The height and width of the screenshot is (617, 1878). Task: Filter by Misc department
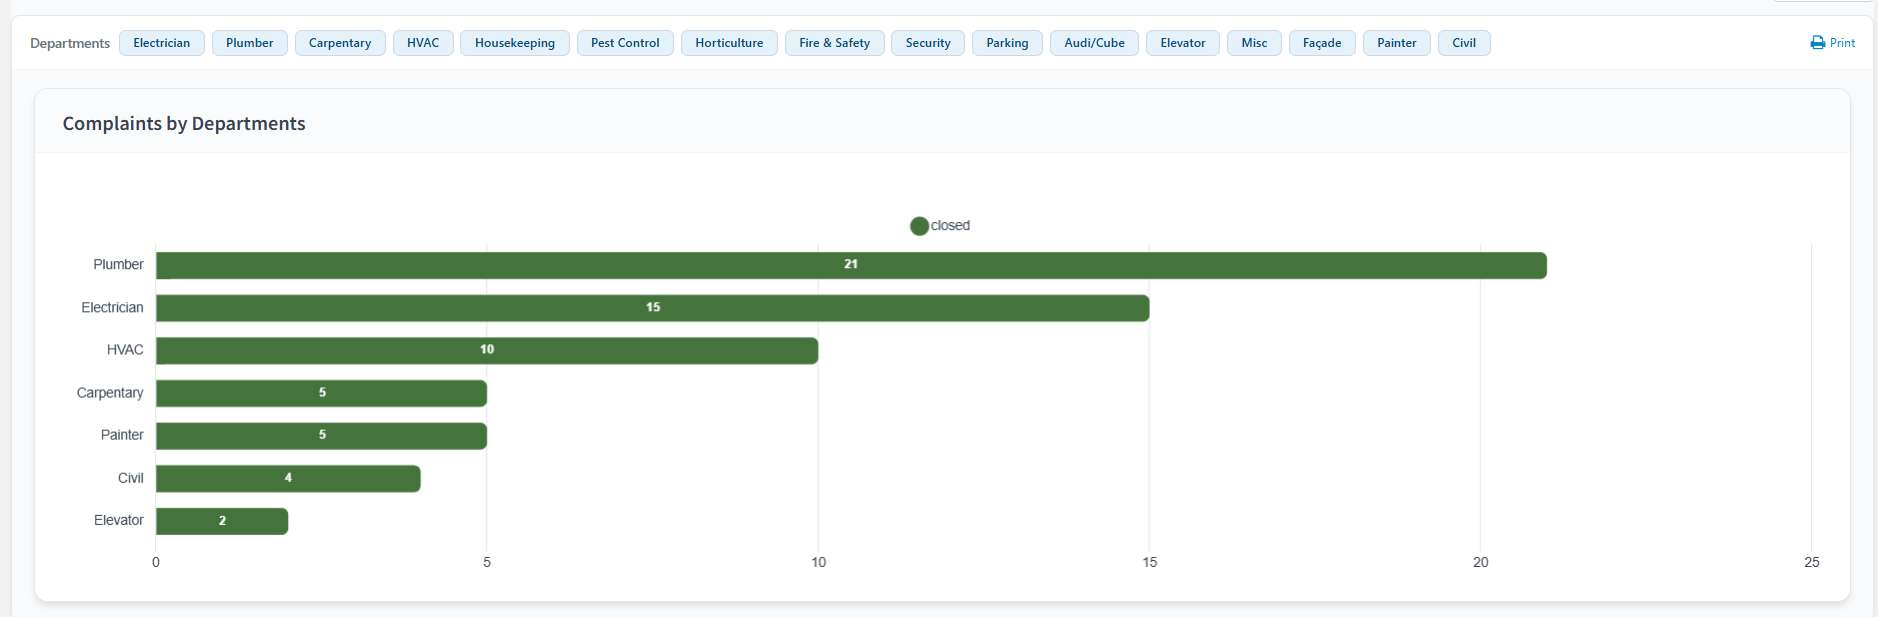pyautogui.click(x=1254, y=43)
